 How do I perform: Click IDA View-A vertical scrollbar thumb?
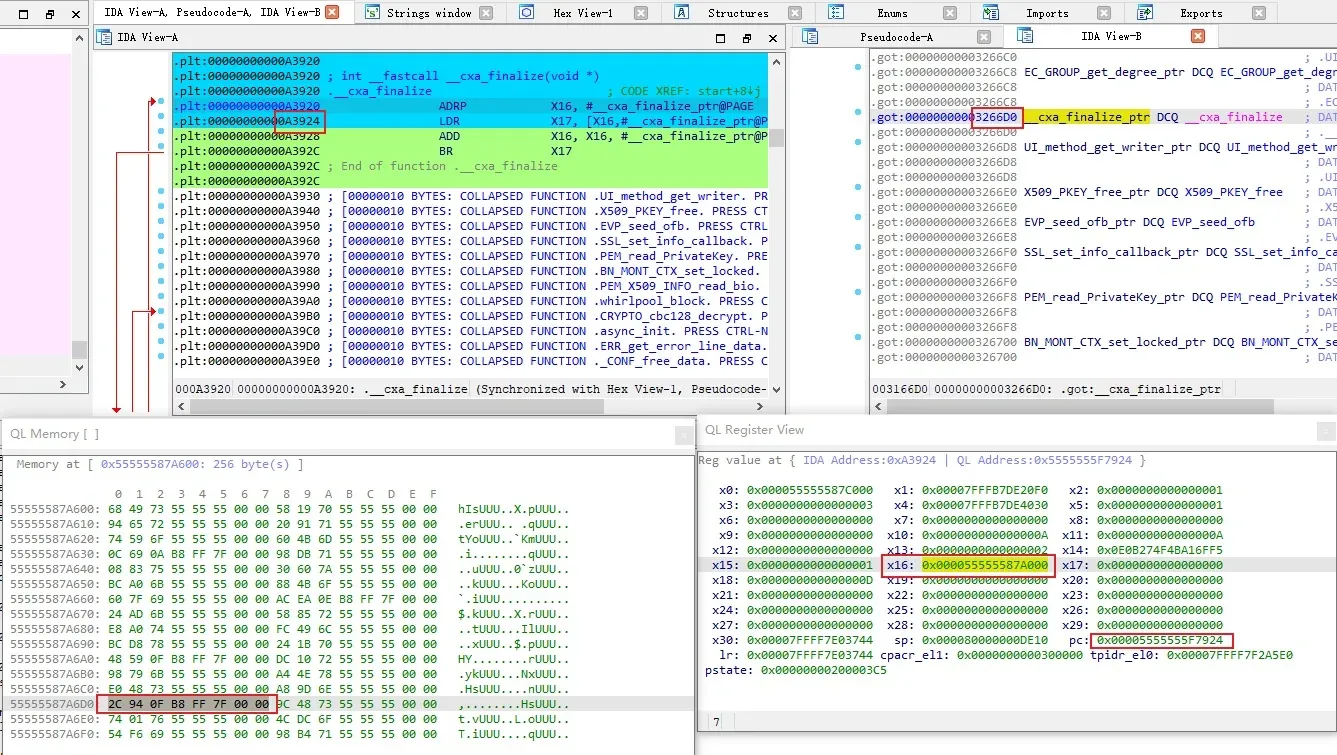point(776,137)
